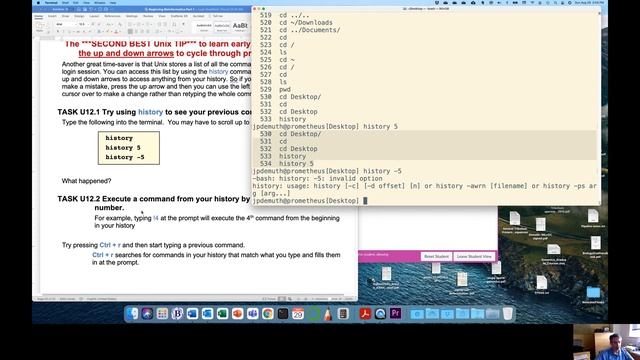Screen dimensions: 640x360
Task: Open Finder from the dock
Action: point(132,313)
